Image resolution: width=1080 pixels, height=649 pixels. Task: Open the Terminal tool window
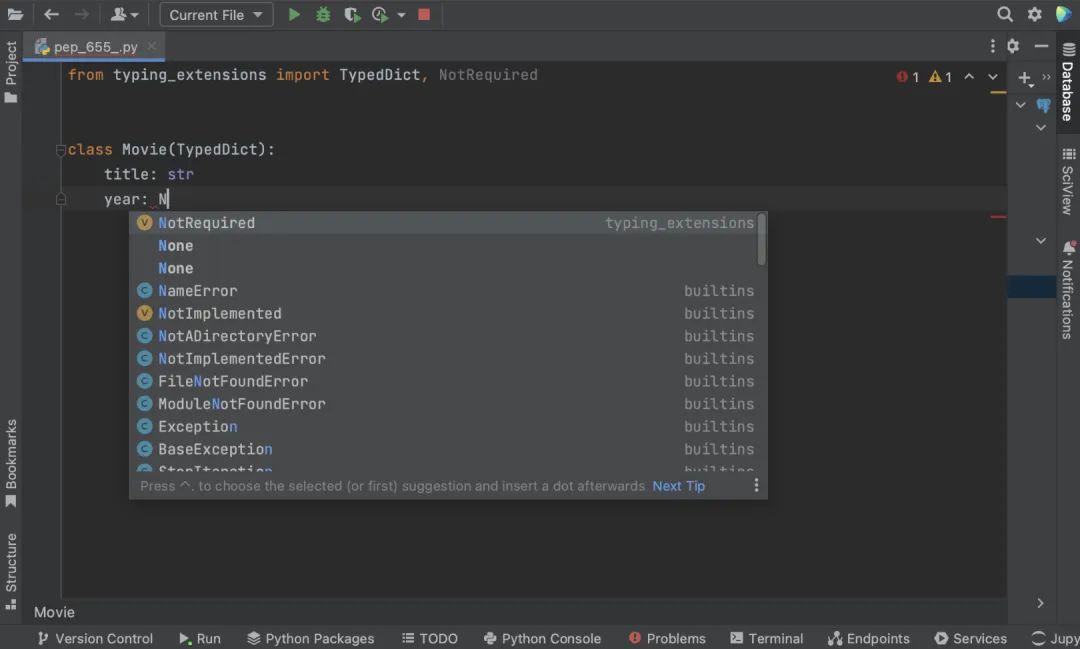coord(766,638)
